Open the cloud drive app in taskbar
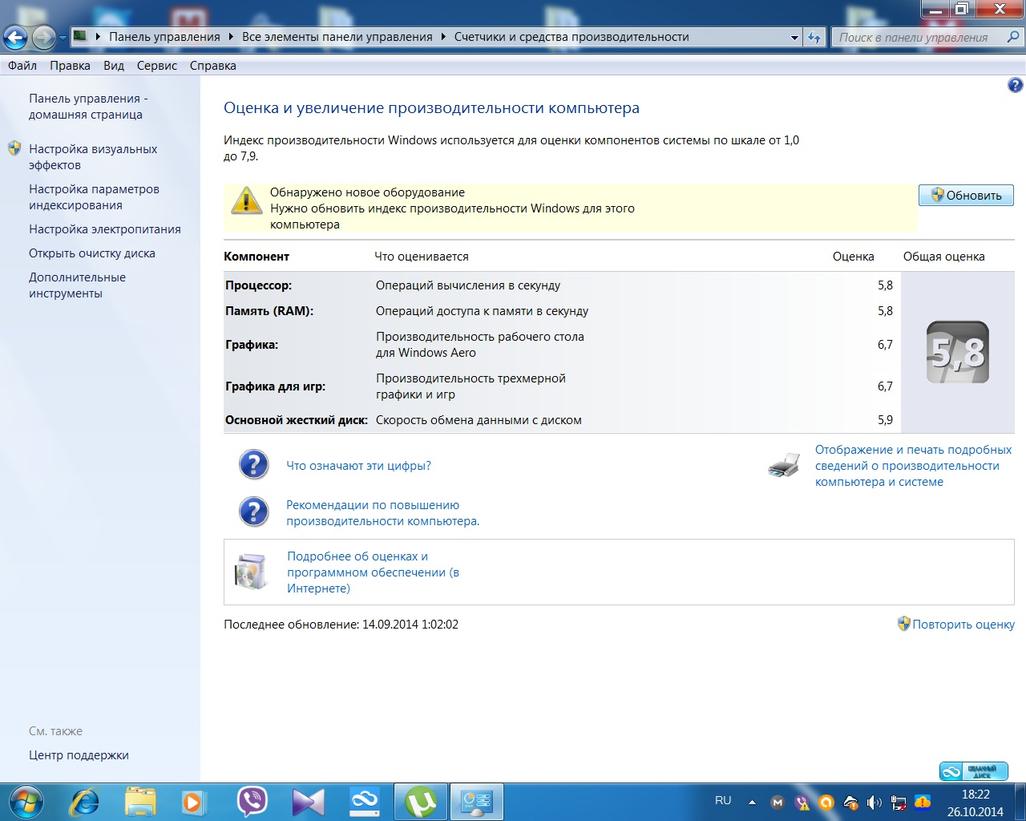 point(364,801)
